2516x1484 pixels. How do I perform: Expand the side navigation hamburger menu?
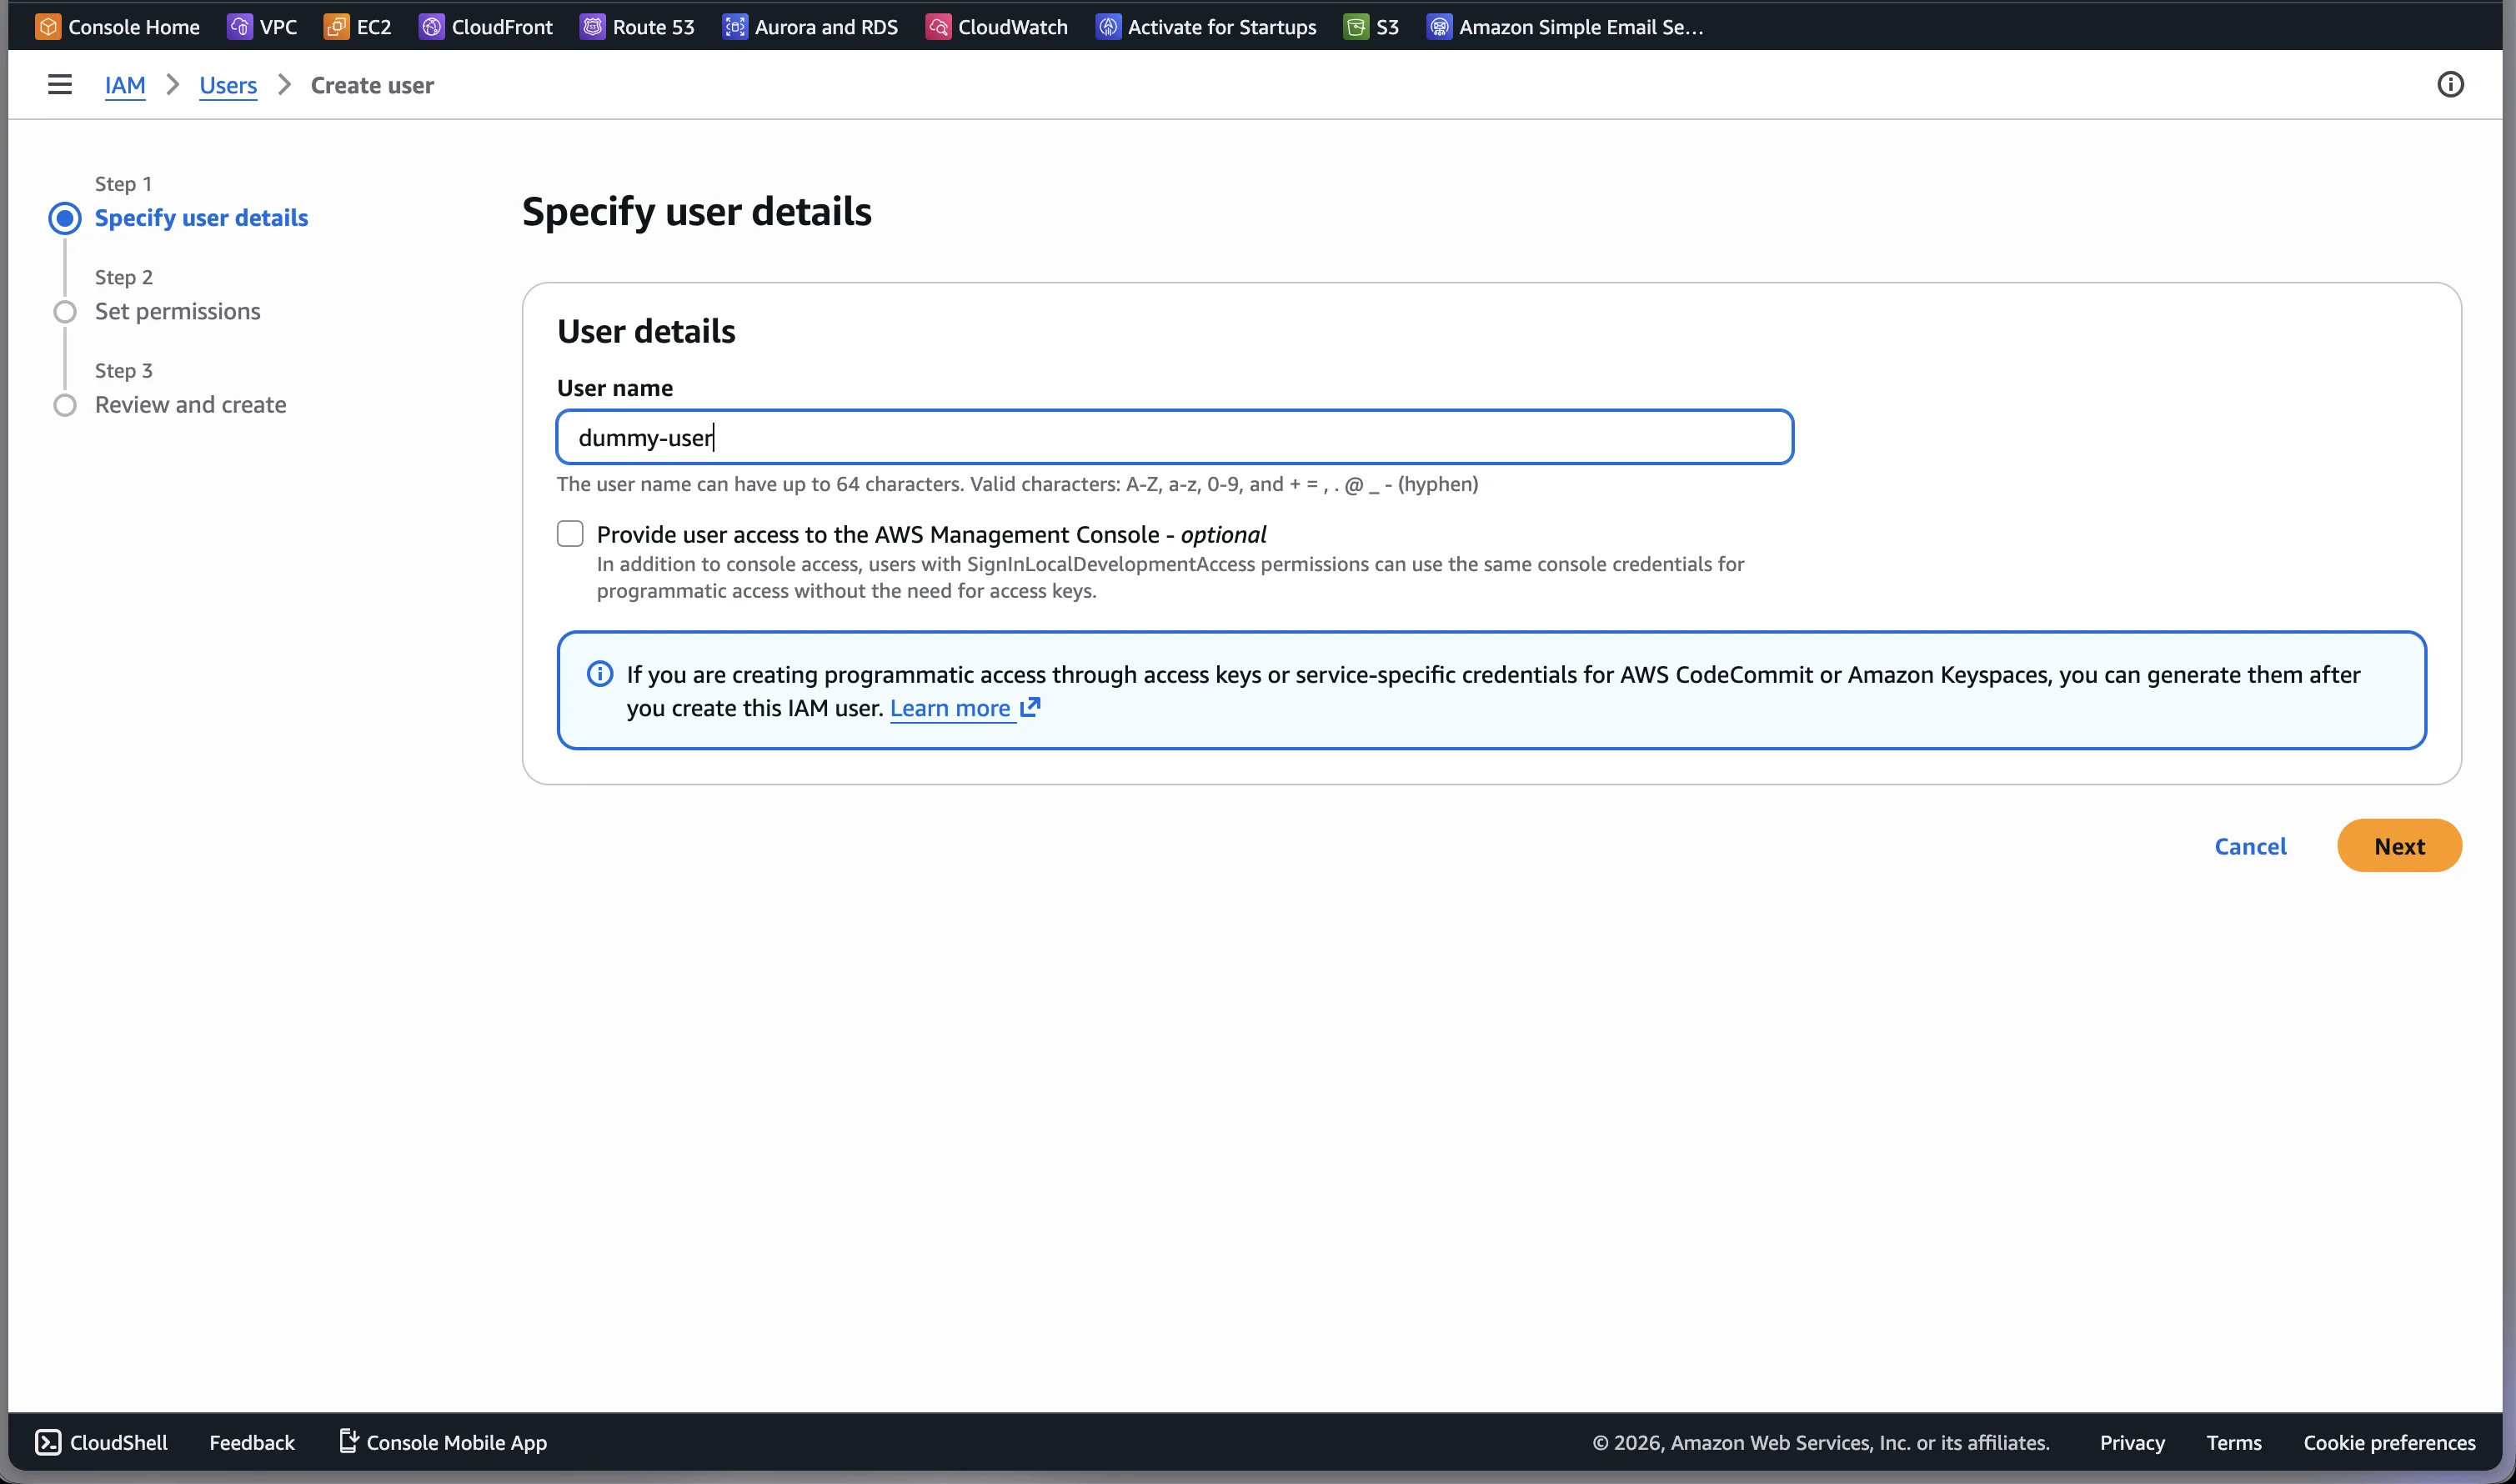[x=59, y=84]
